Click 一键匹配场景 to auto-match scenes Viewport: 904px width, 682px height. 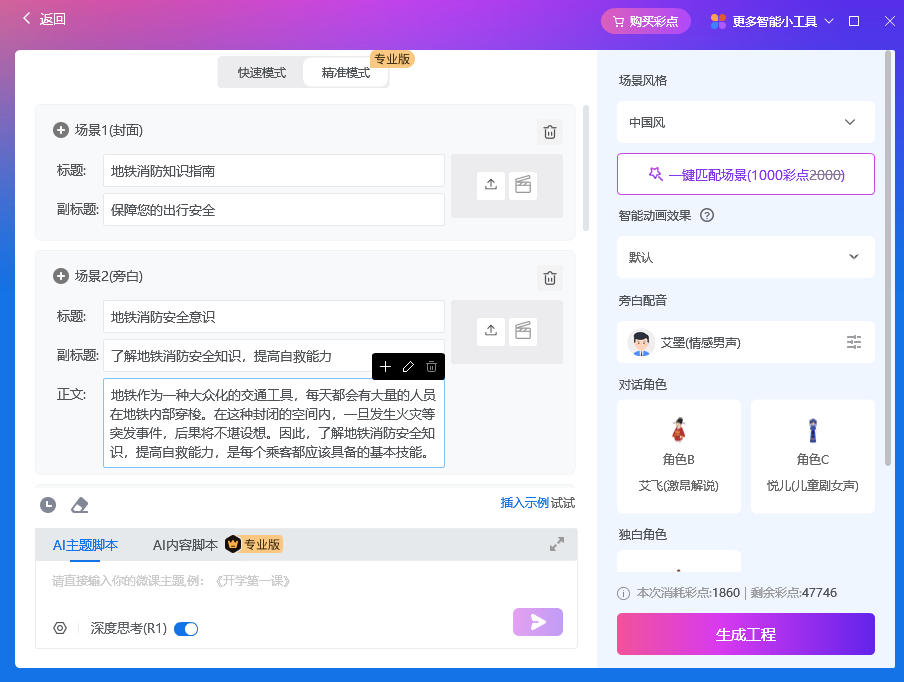point(745,173)
